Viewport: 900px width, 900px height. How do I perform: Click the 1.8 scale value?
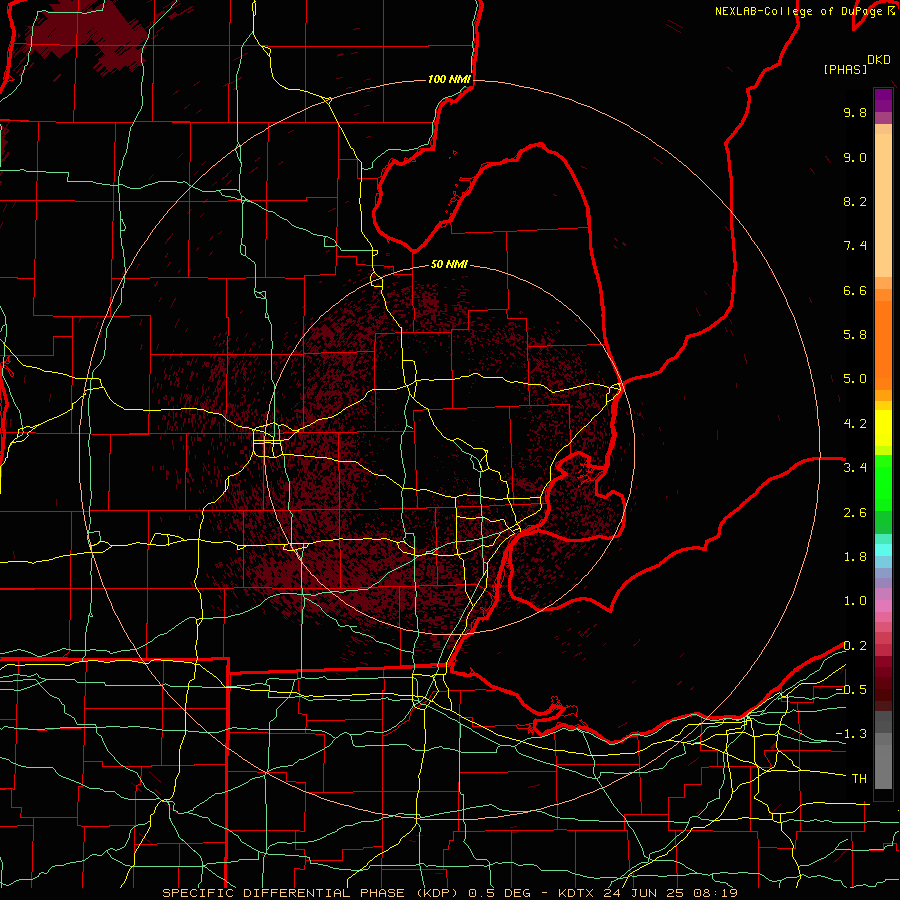tap(855, 557)
